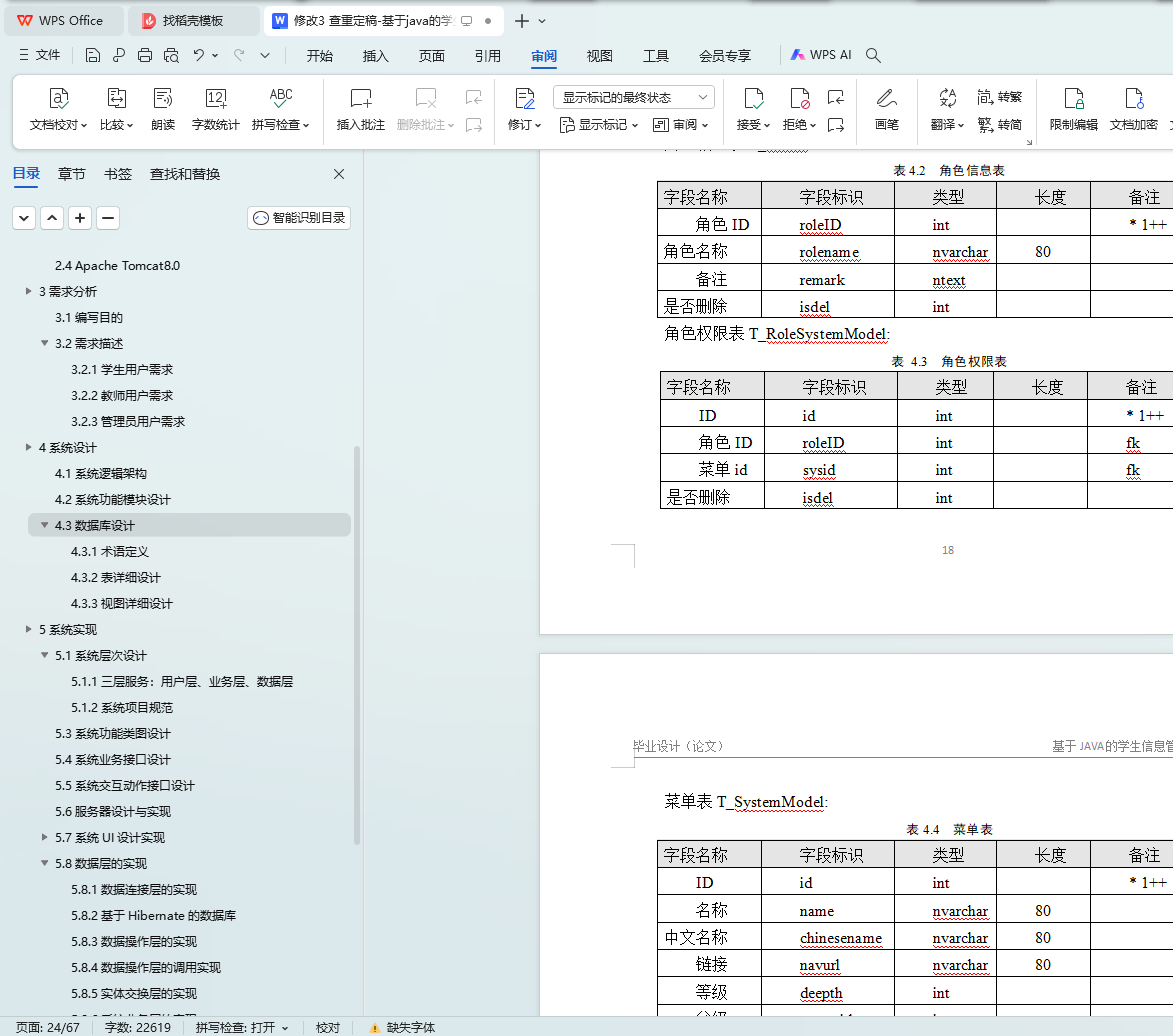Image resolution: width=1173 pixels, height=1036 pixels.
Task: Click page indicator 页面: 24/67
Action: point(48,1028)
